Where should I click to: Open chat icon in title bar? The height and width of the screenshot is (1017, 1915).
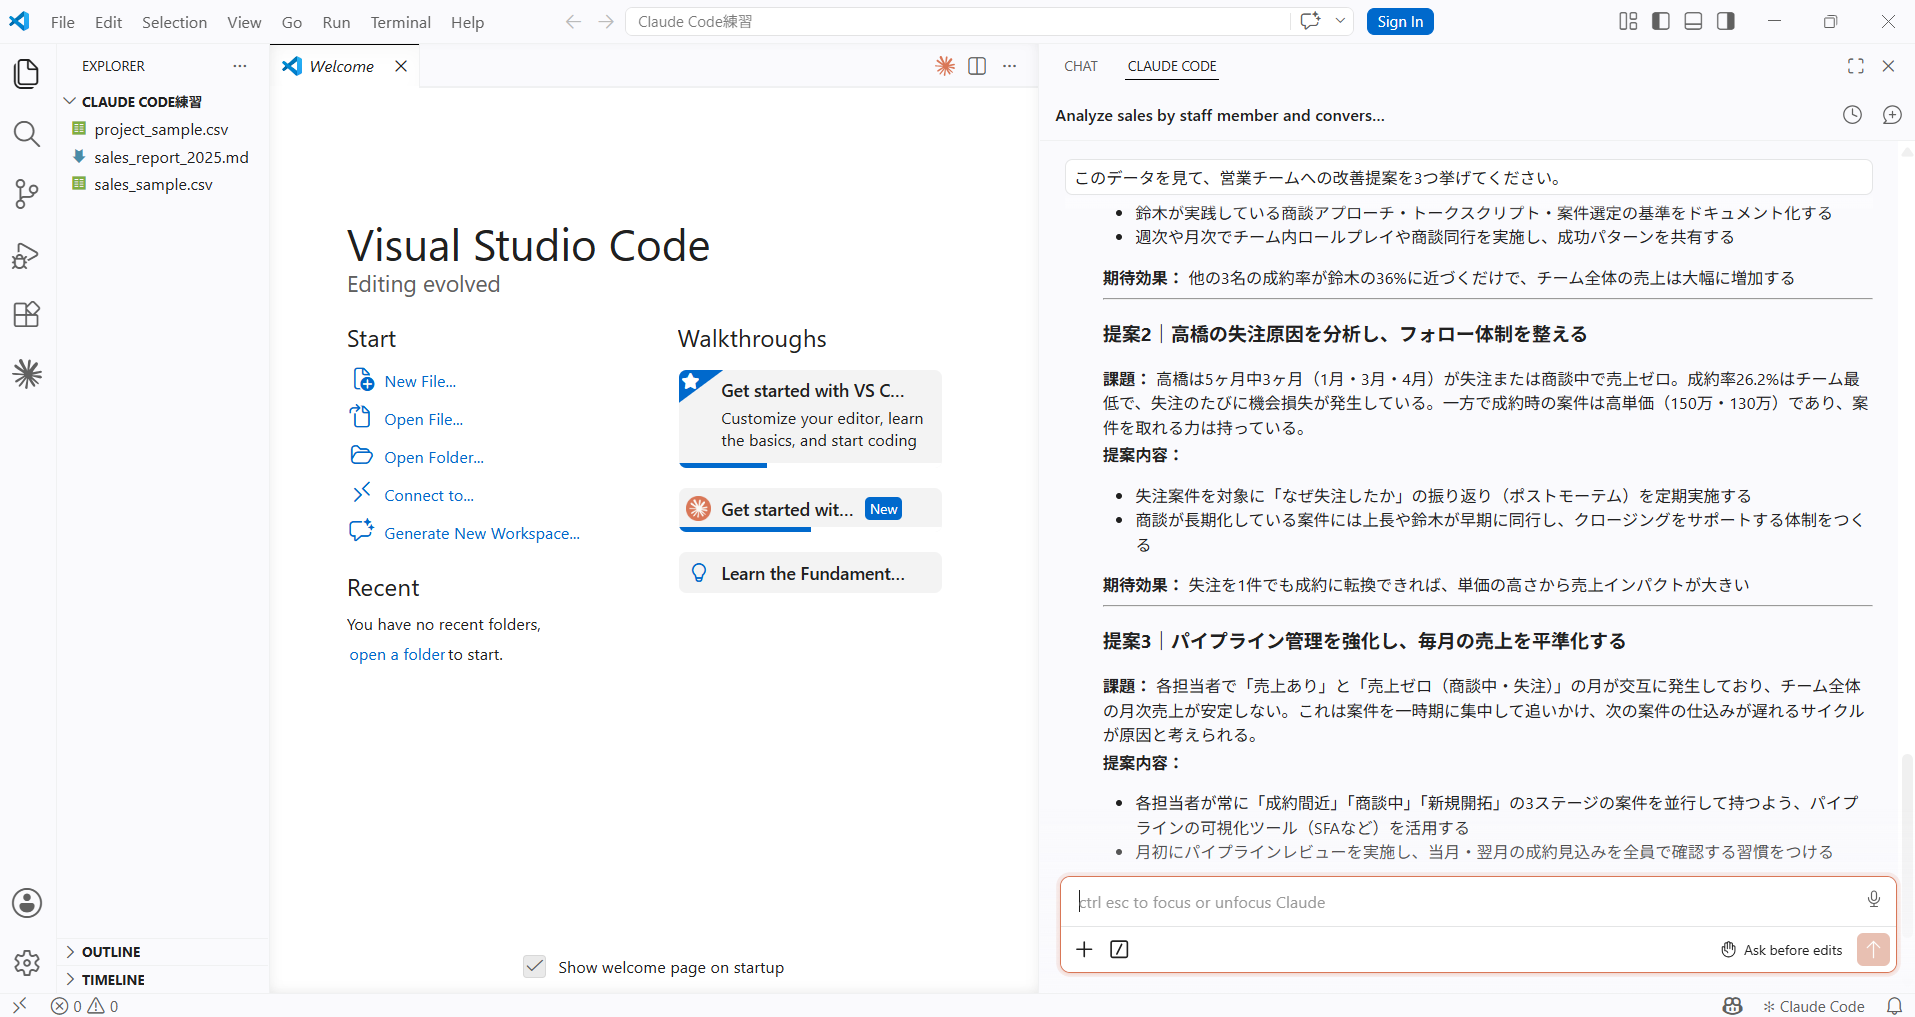tap(1310, 21)
